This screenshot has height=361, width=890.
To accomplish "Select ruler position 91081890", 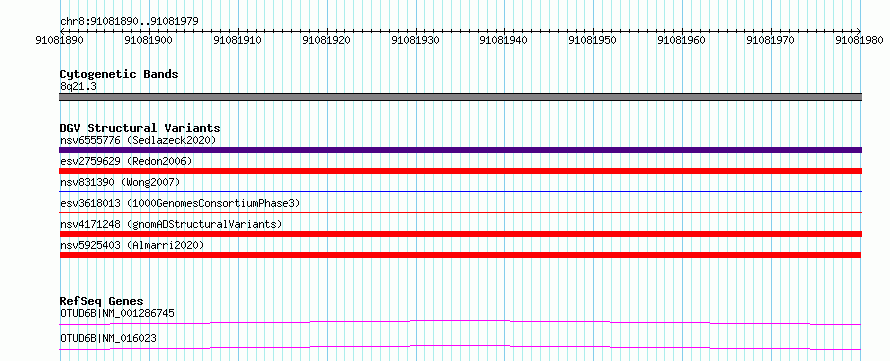I will 60,40.
